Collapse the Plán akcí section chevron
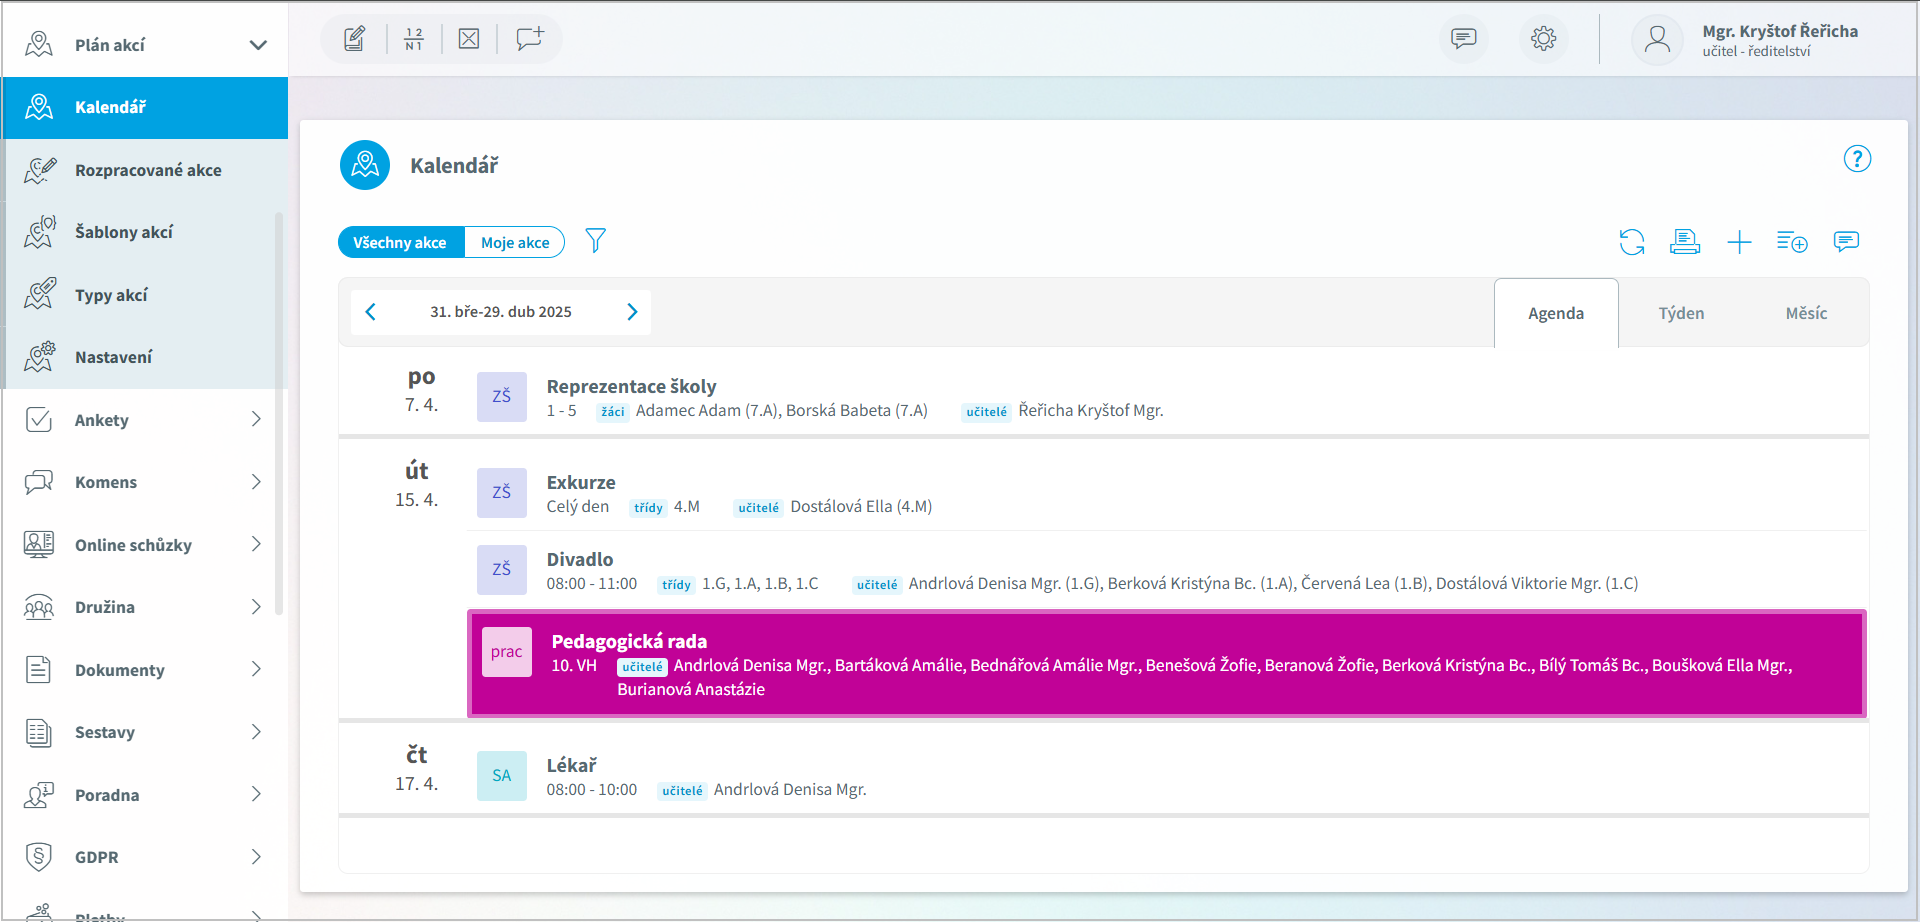 pyautogui.click(x=258, y=45)
